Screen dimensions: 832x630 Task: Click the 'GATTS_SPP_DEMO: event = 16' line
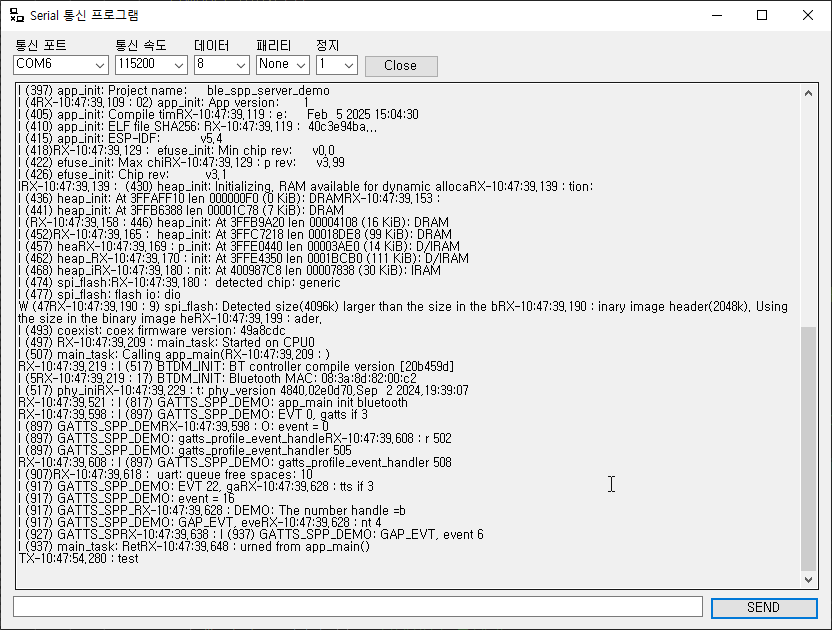[126, 498]
